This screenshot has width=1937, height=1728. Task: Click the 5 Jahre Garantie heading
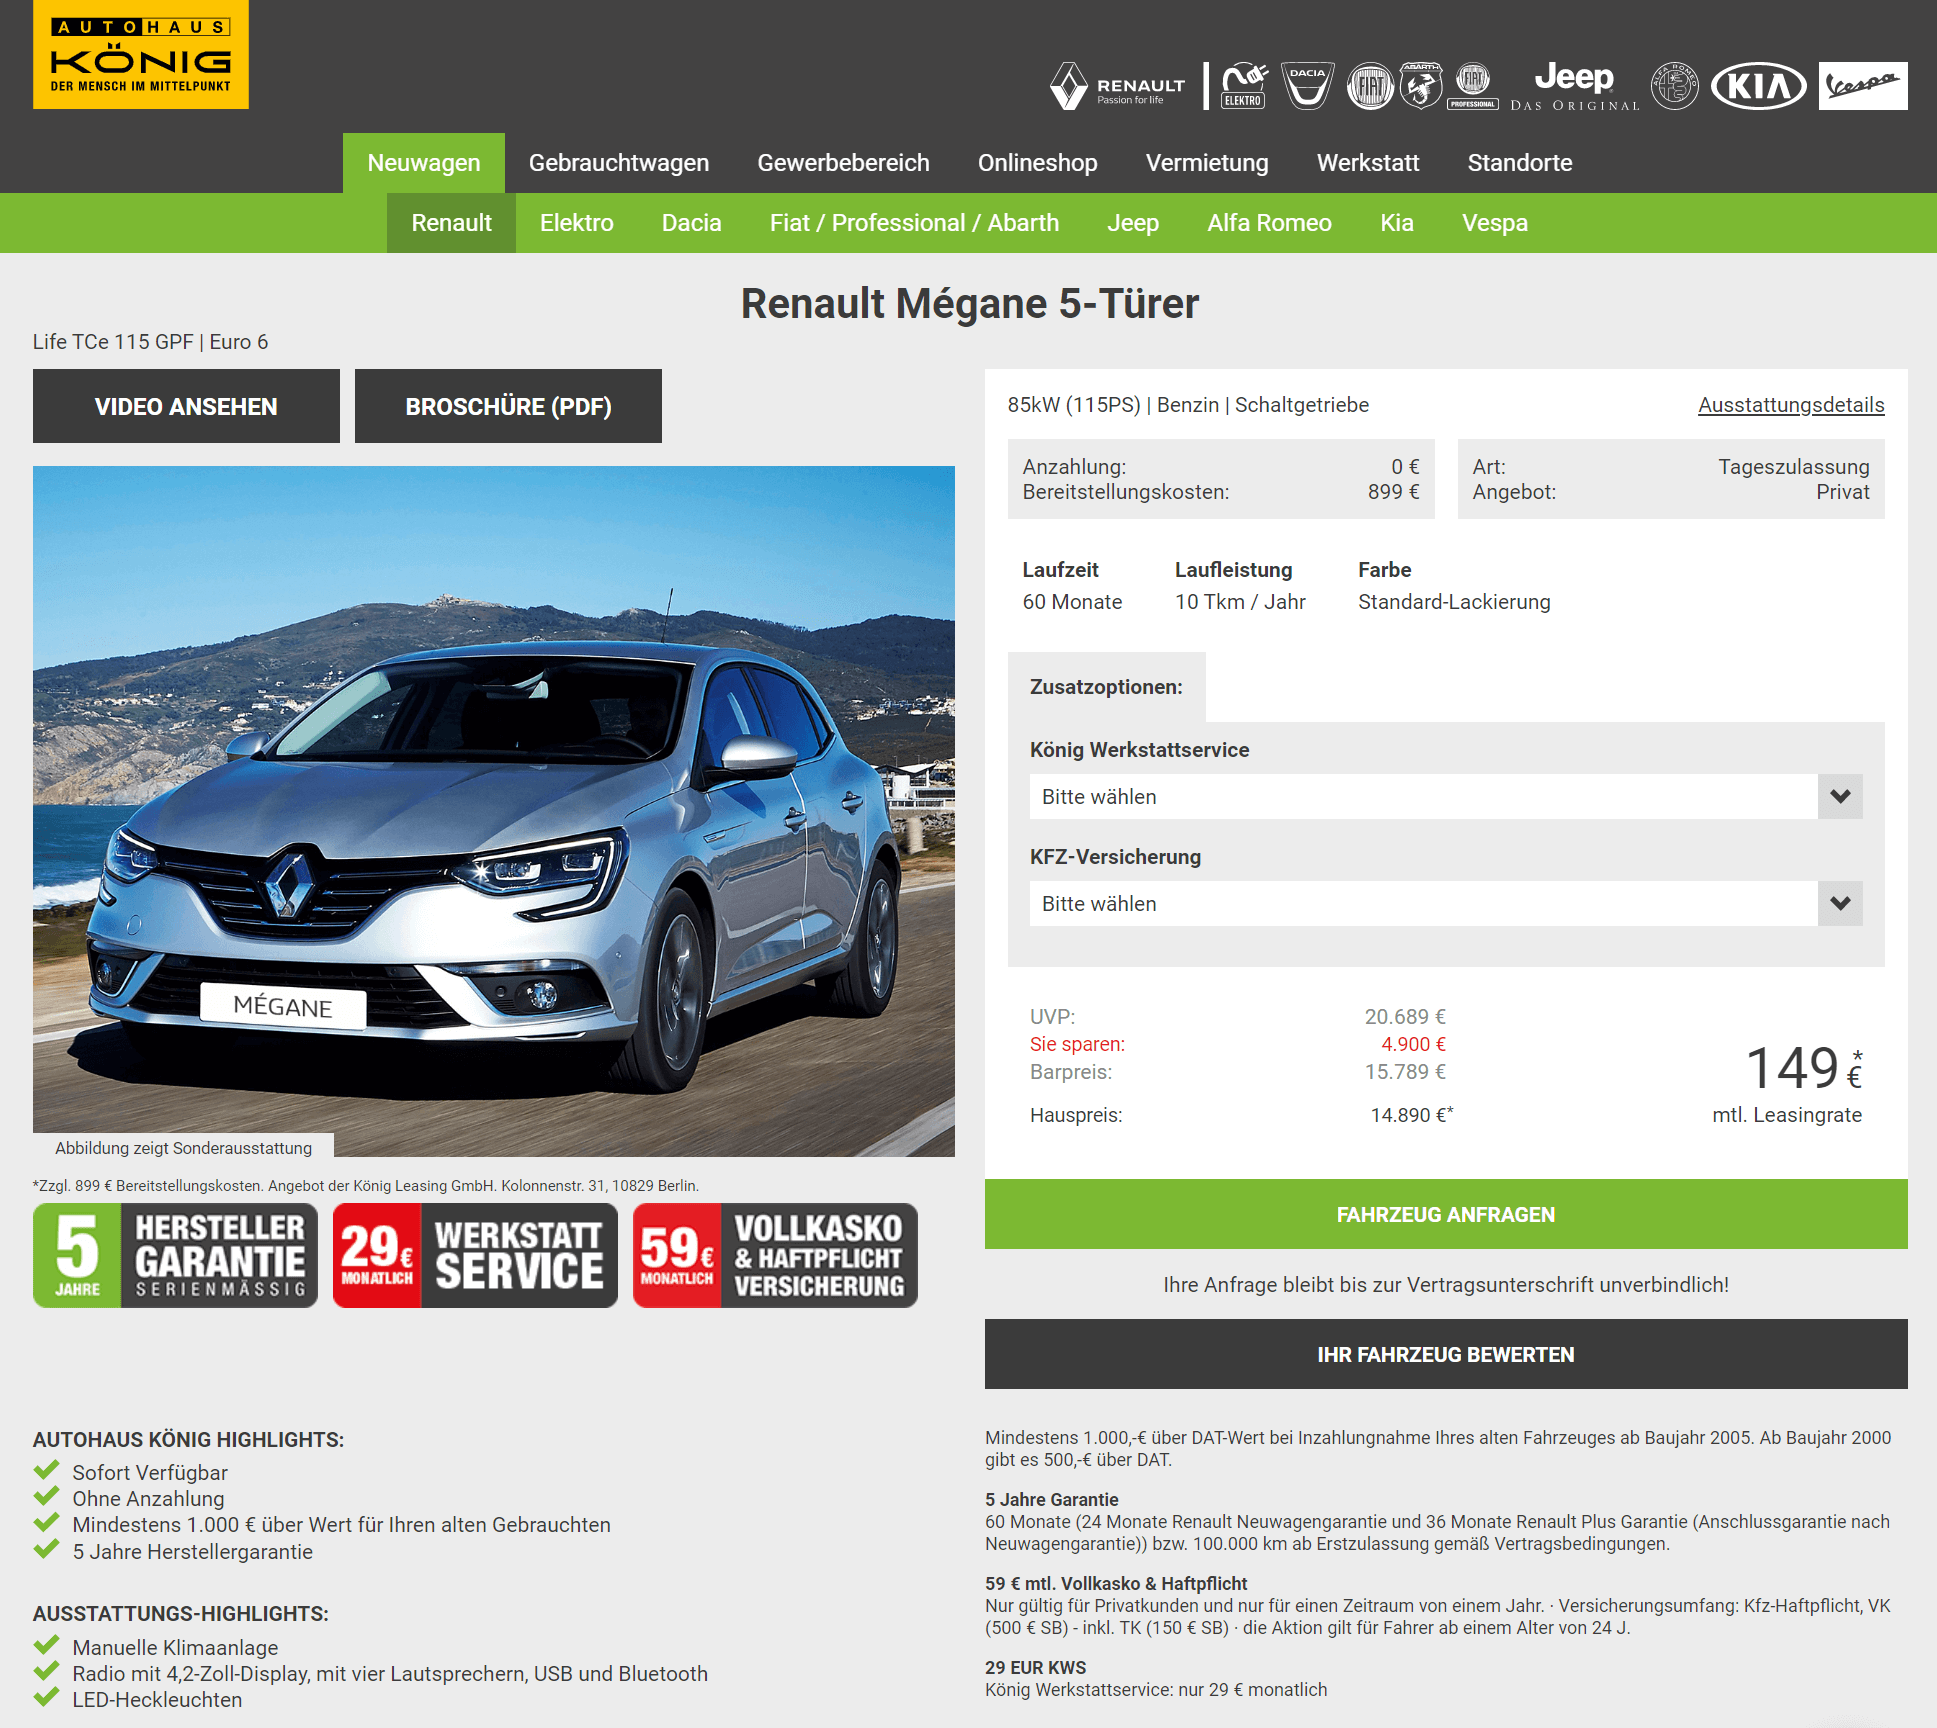[x=1052, y=1500]
